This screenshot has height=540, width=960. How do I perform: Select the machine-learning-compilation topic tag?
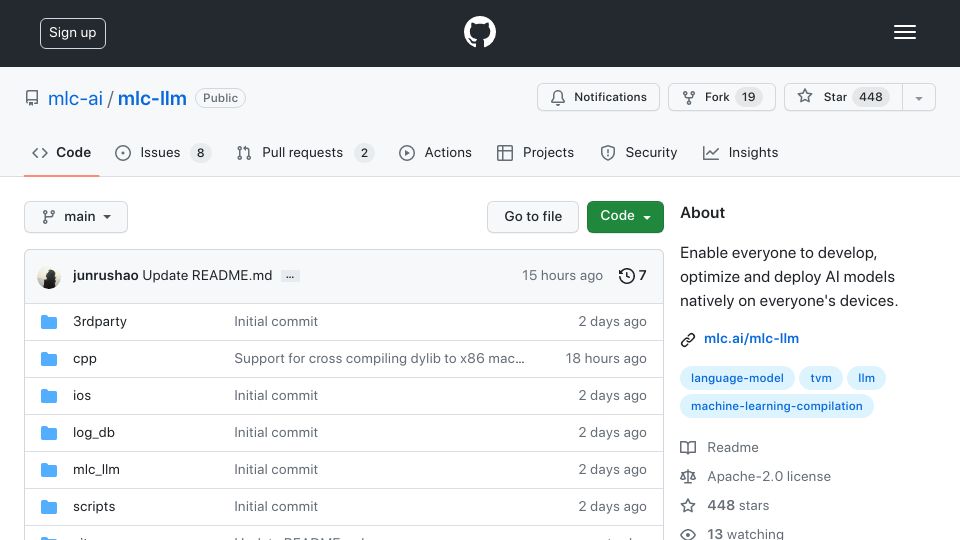(x=776, y=407)
